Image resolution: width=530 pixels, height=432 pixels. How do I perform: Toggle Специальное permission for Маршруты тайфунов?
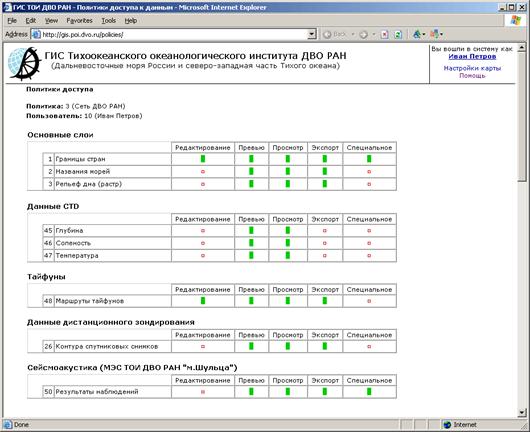tap(369, 301)
